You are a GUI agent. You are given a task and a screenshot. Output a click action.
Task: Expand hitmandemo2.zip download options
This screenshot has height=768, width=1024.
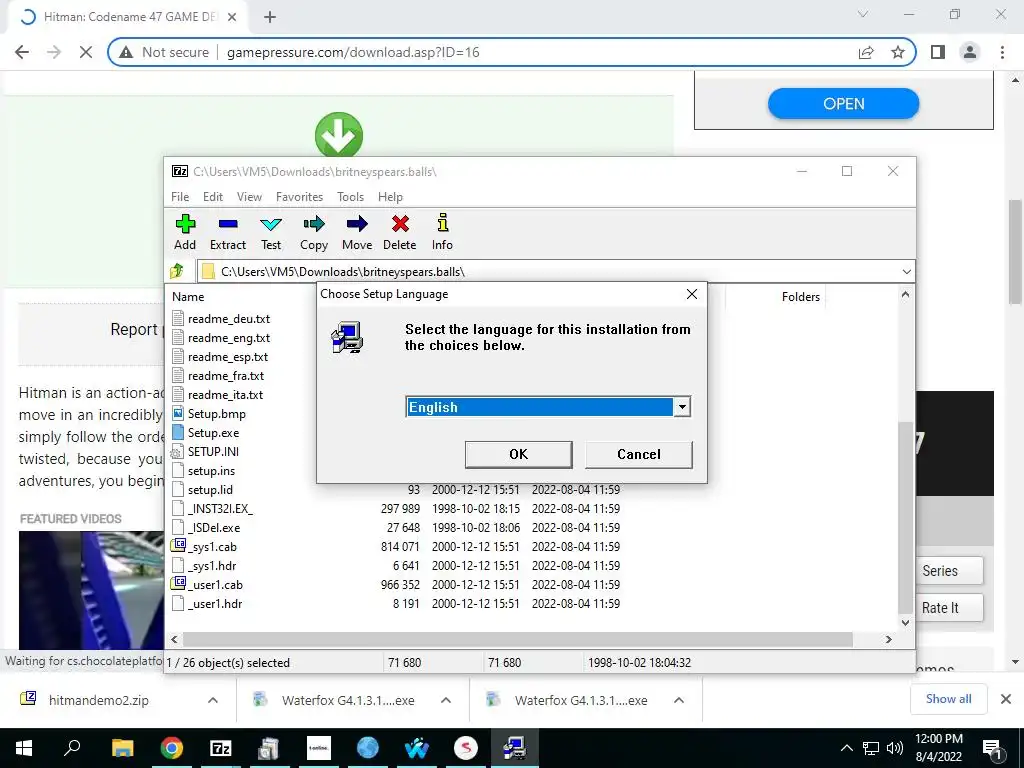213,700
